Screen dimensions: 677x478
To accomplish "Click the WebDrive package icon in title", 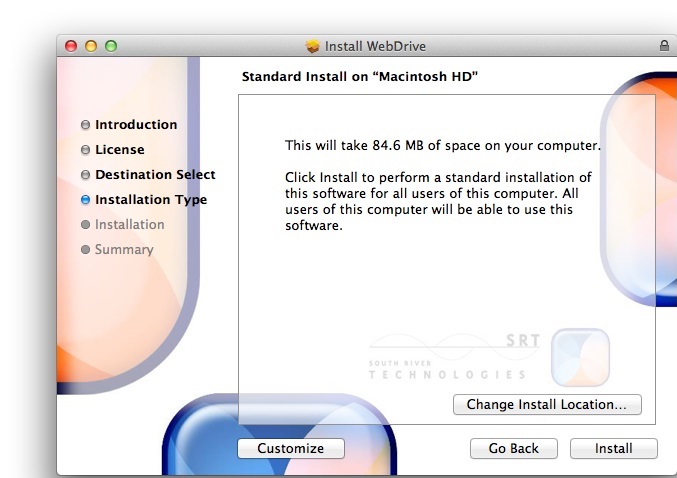I will 312,46.
